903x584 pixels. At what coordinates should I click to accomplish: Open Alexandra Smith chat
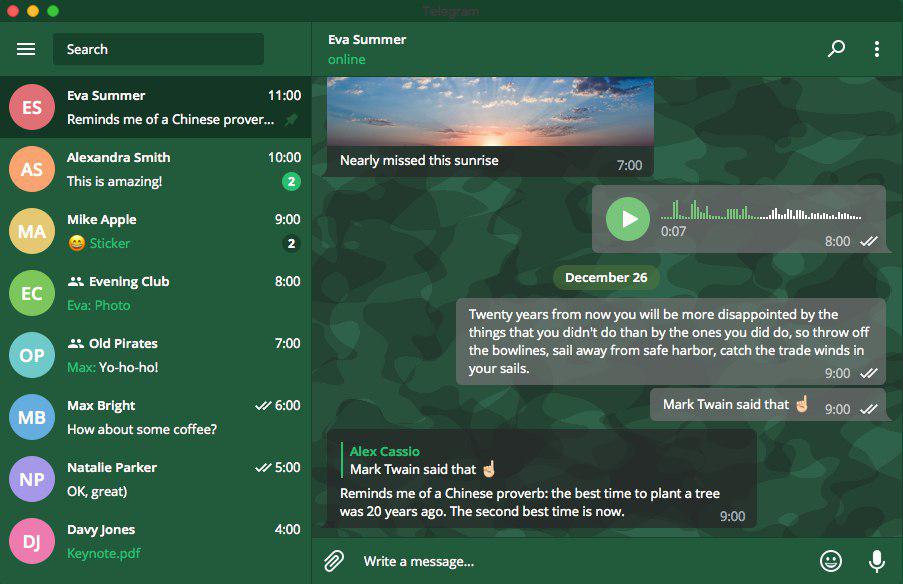155,169
